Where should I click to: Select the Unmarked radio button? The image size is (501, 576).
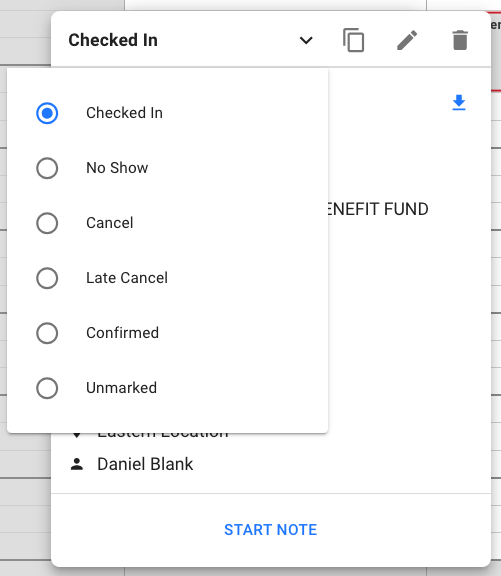pyautogui.click(x=47, y=388)
